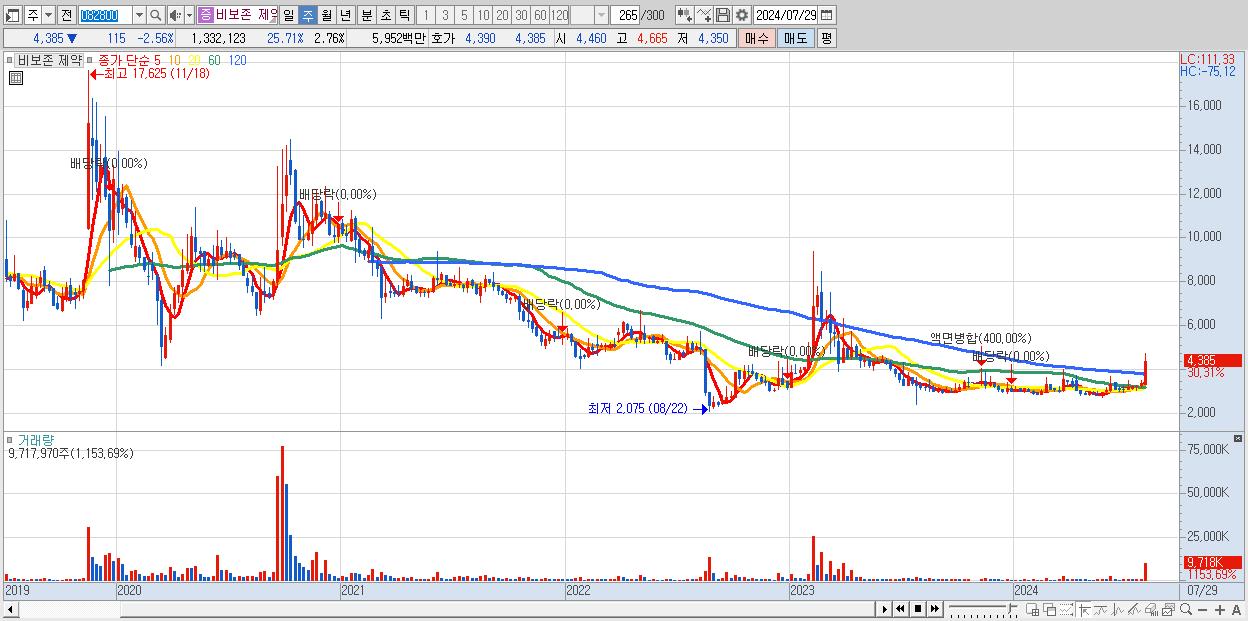
Task: Open the calendar date picker icon
Action: pos(826,15)
